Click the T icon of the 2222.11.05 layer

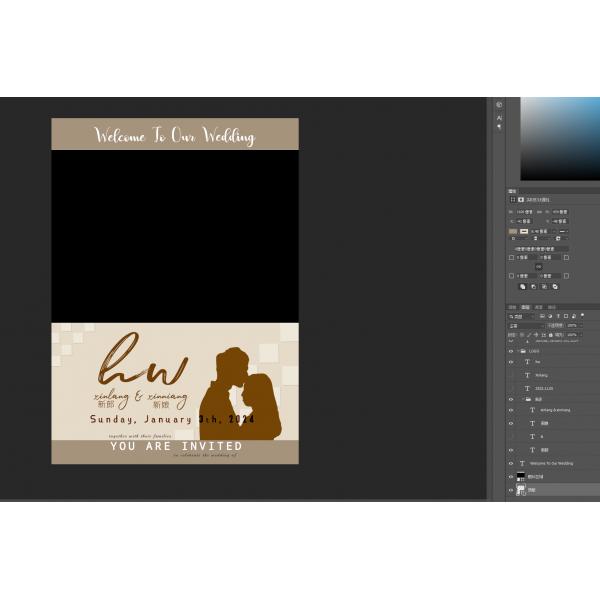point(527,388)
